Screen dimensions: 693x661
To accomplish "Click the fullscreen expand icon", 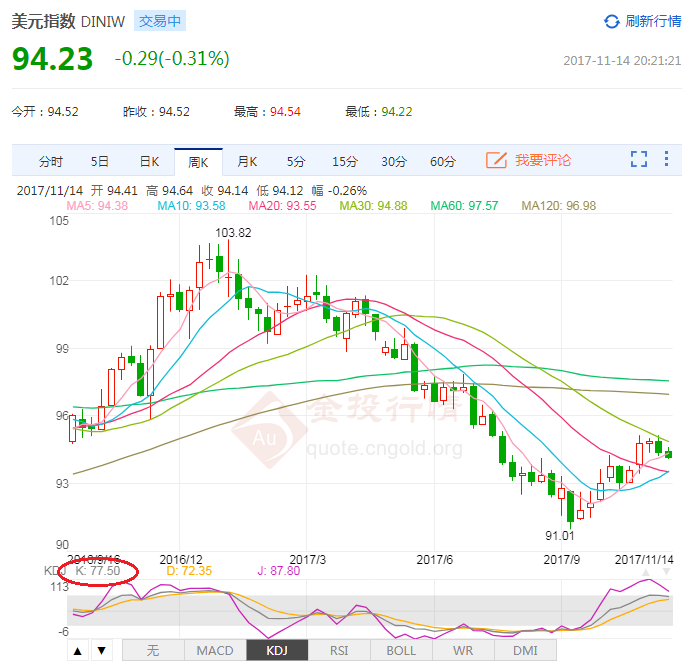I will click(x=639, y=160).
